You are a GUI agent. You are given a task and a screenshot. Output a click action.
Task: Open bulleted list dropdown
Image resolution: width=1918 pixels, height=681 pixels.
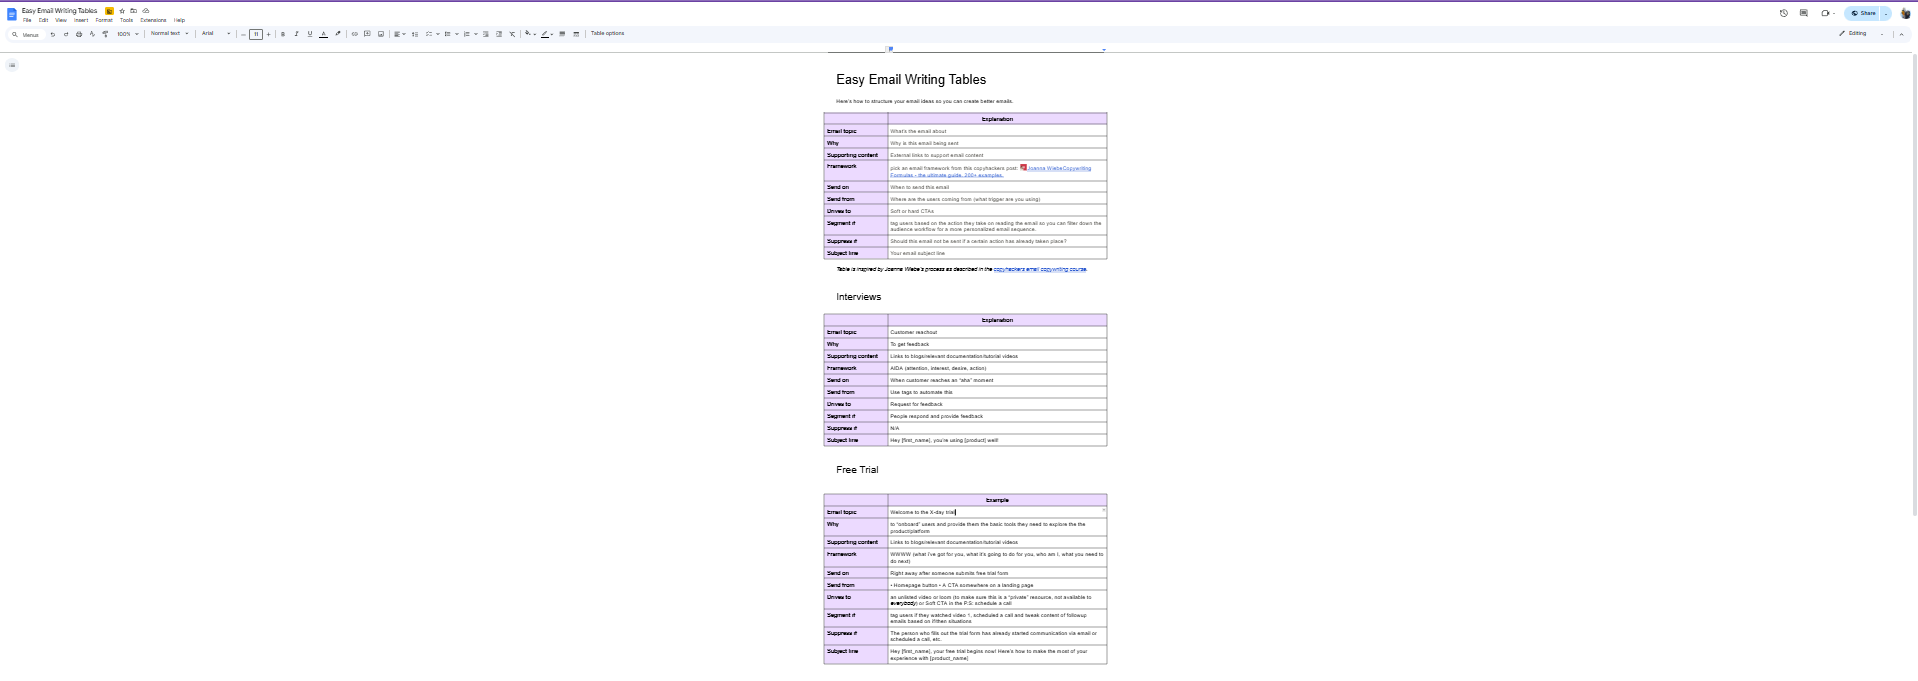[x=456, y=34]
